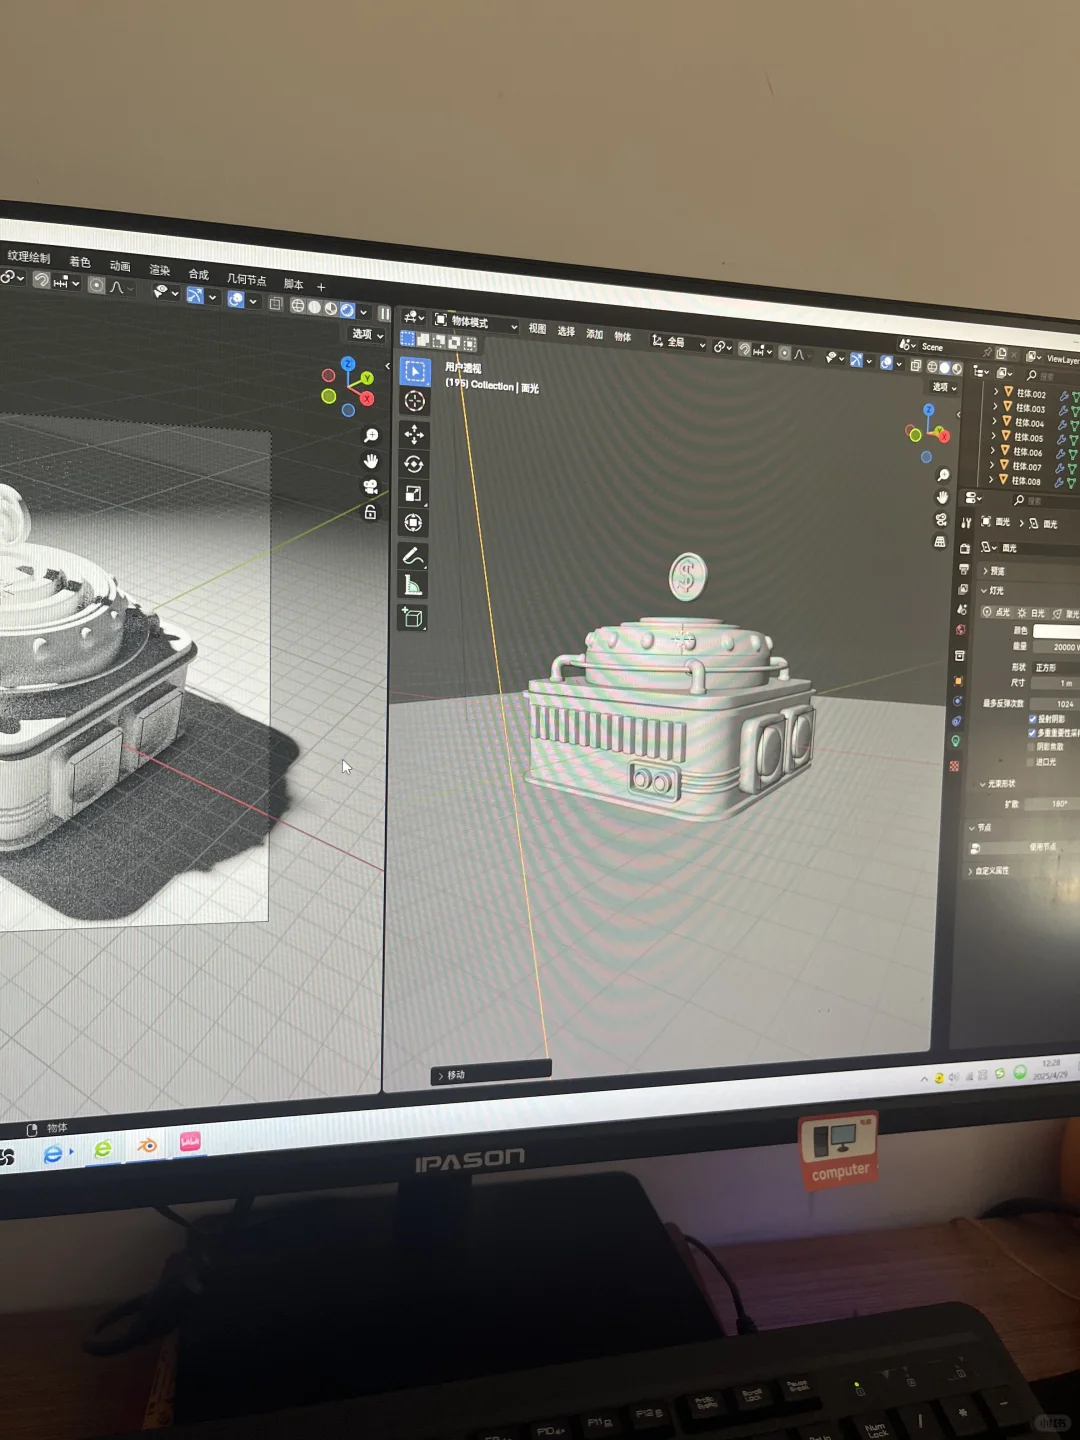
Task: Select 点光 light type
Action: [x=996, y=612]
